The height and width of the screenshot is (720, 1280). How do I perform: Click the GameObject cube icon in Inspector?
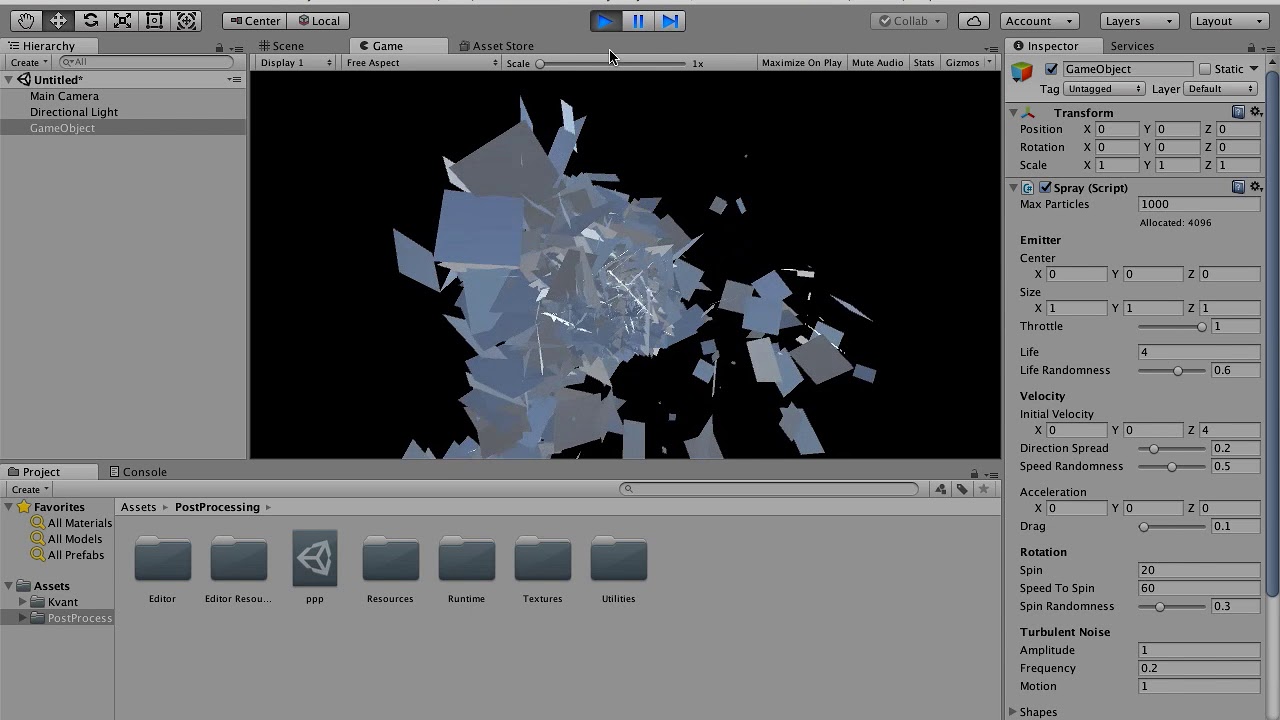tap(1021, 72)
